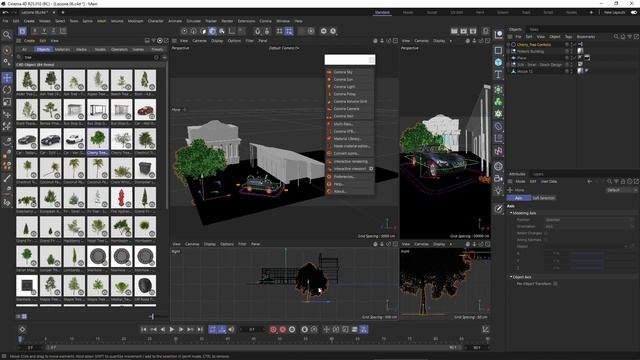Click Attributes panel back arrow
640x360 pixels.
(x=589, y=181)
